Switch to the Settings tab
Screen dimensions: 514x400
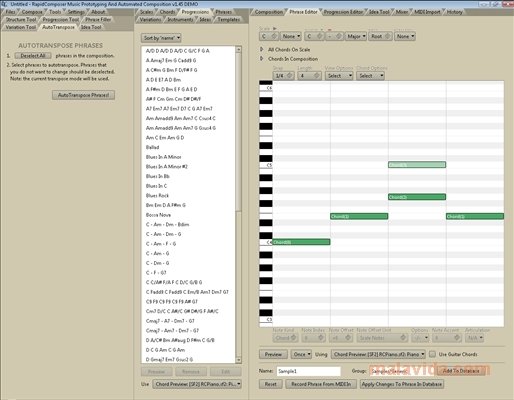76,12
